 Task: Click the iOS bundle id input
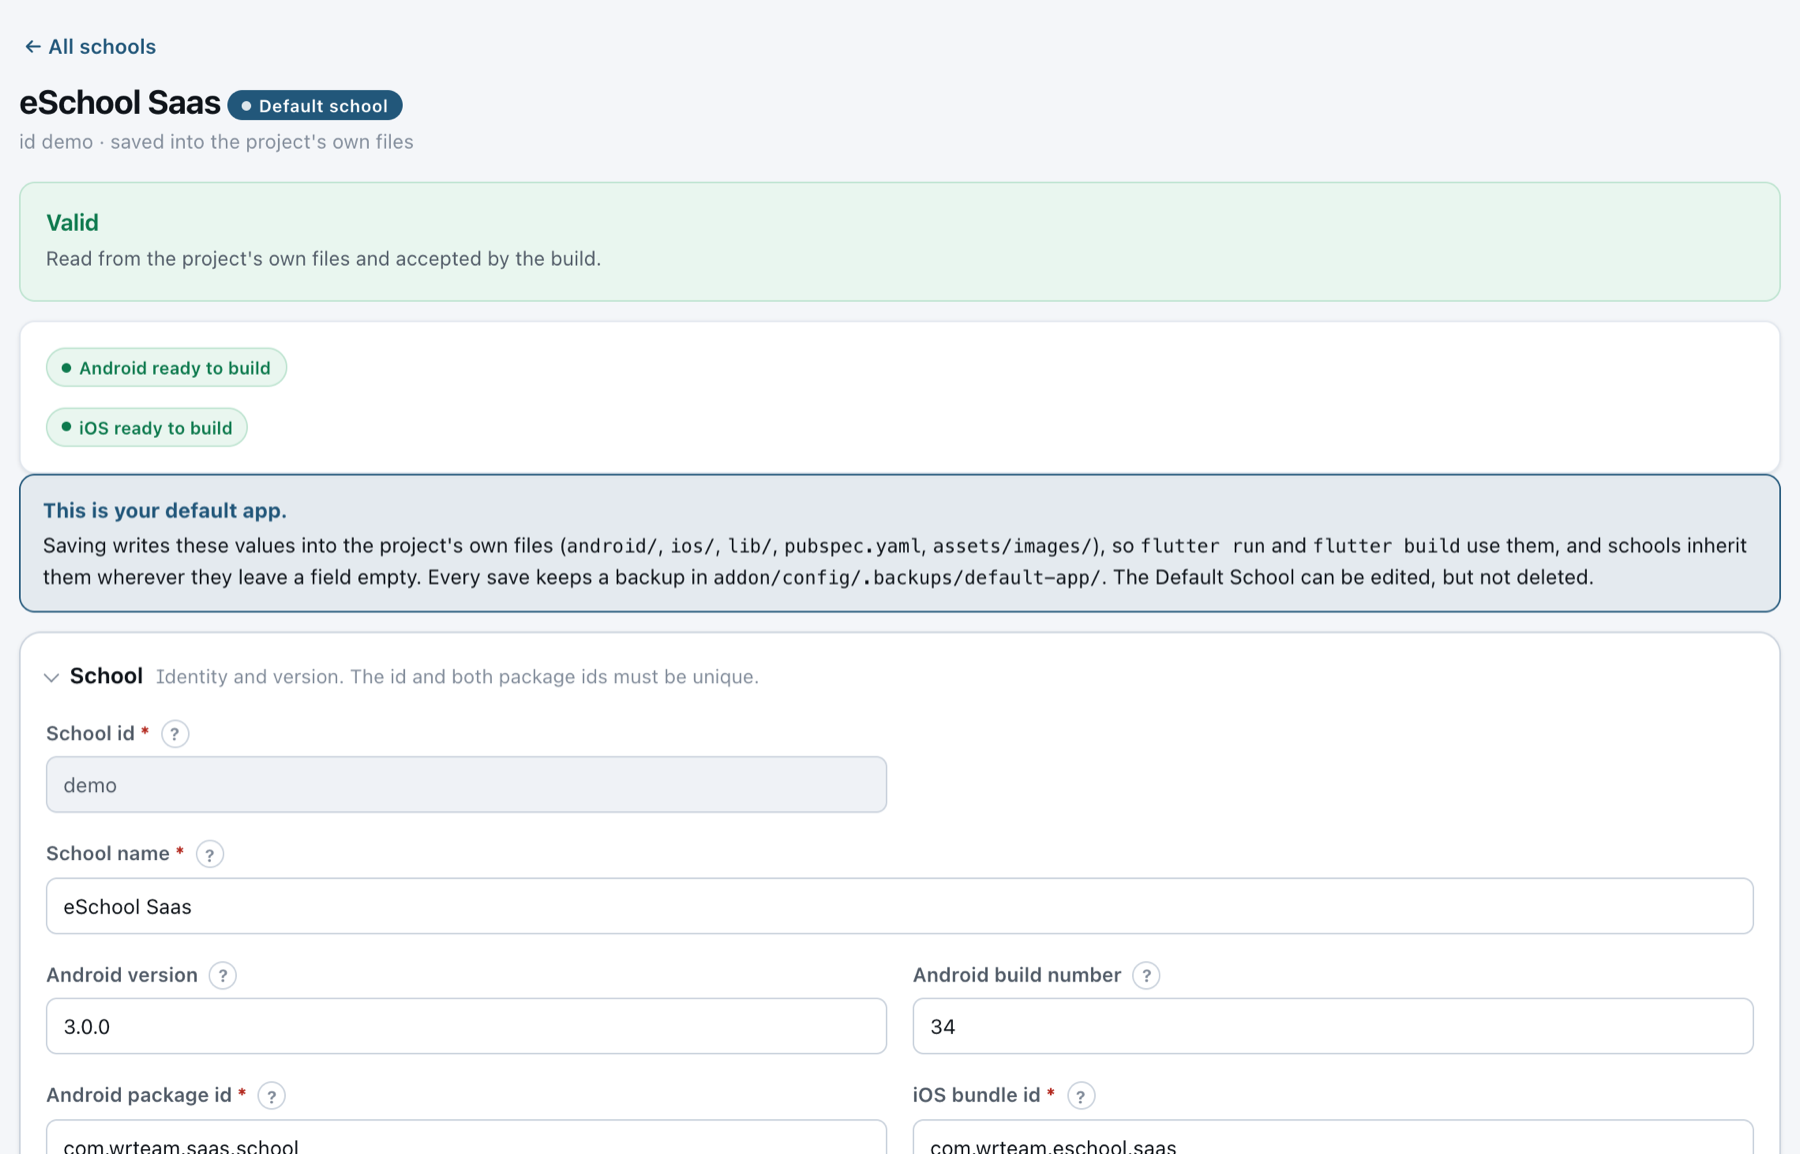(1332, 1137)
